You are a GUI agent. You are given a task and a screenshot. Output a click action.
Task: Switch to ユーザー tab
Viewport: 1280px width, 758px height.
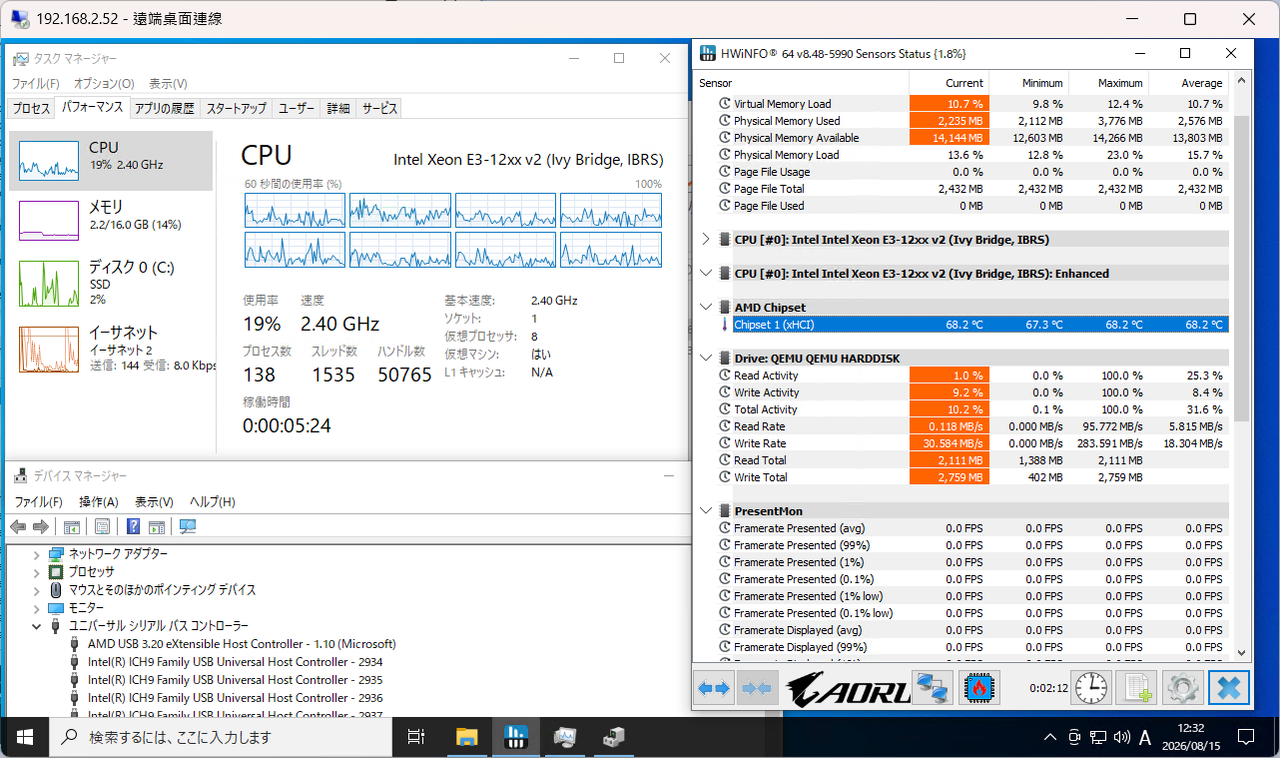(296, 108)
